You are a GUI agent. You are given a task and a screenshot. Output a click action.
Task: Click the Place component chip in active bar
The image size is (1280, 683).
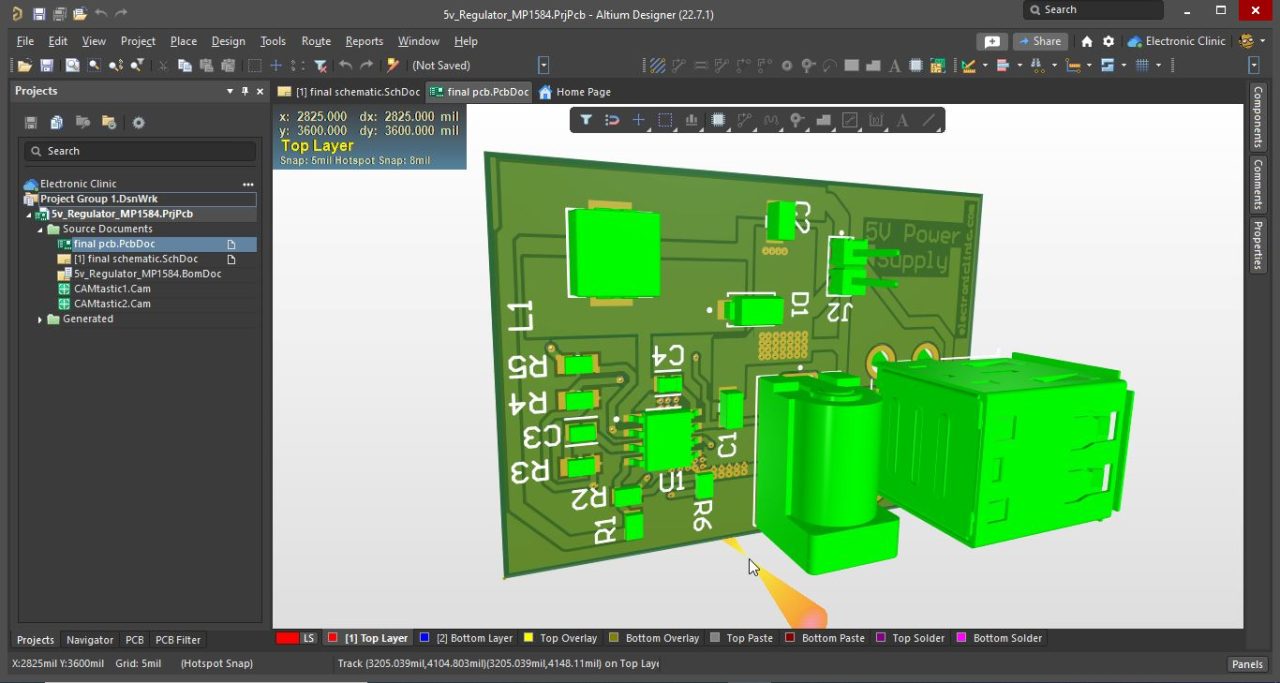[x=717, y=120]
